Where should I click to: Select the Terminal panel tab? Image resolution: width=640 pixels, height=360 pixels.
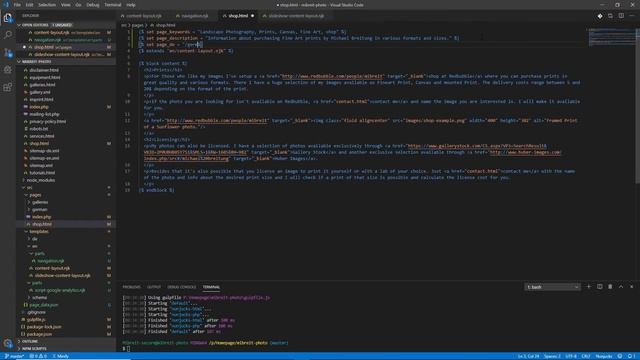click(211, 287)
